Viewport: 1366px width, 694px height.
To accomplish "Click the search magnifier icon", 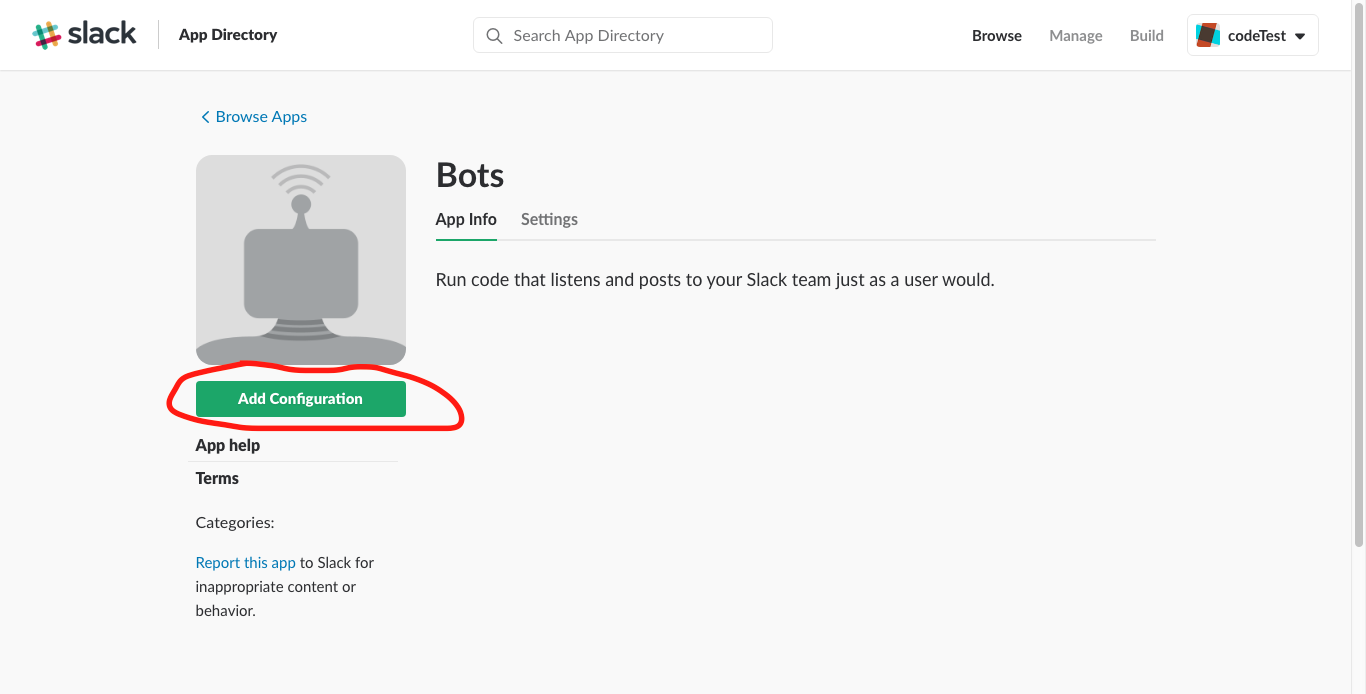I will 494,35.
